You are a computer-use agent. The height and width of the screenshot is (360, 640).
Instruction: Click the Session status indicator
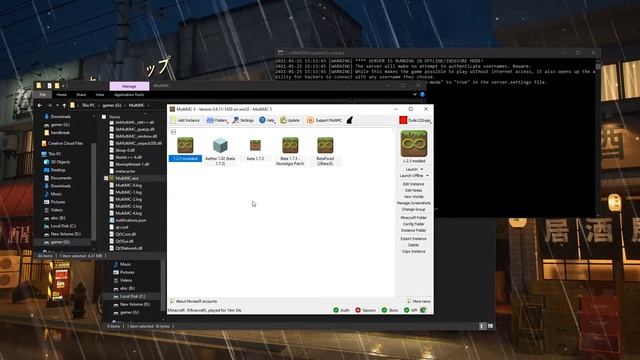coord(365,310)
